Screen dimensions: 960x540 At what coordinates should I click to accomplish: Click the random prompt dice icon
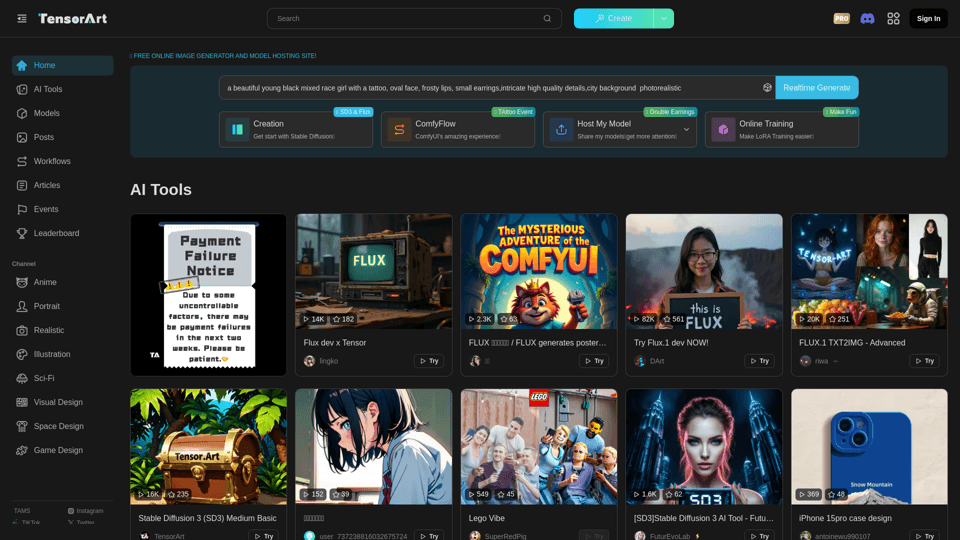pyautogui.click(x=767, y=88)
